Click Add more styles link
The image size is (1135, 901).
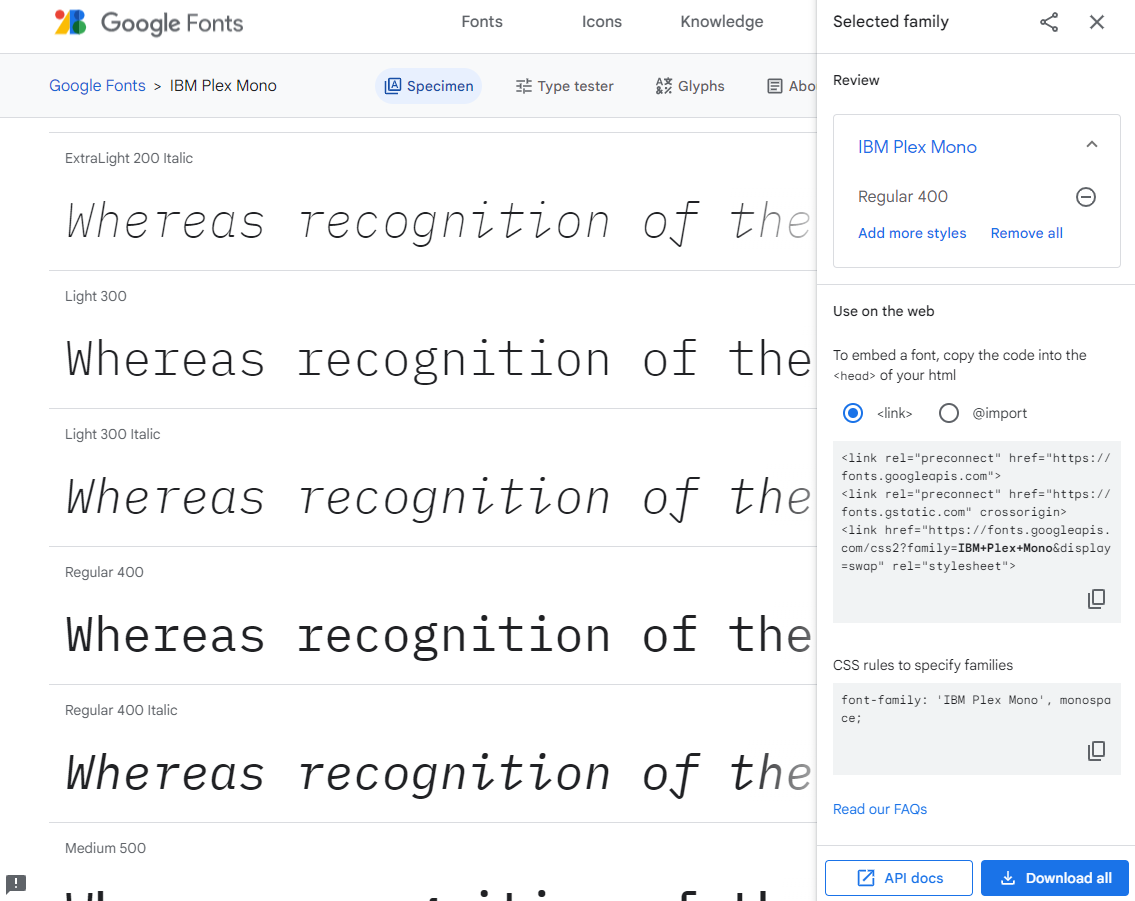(x=912, y=233)
